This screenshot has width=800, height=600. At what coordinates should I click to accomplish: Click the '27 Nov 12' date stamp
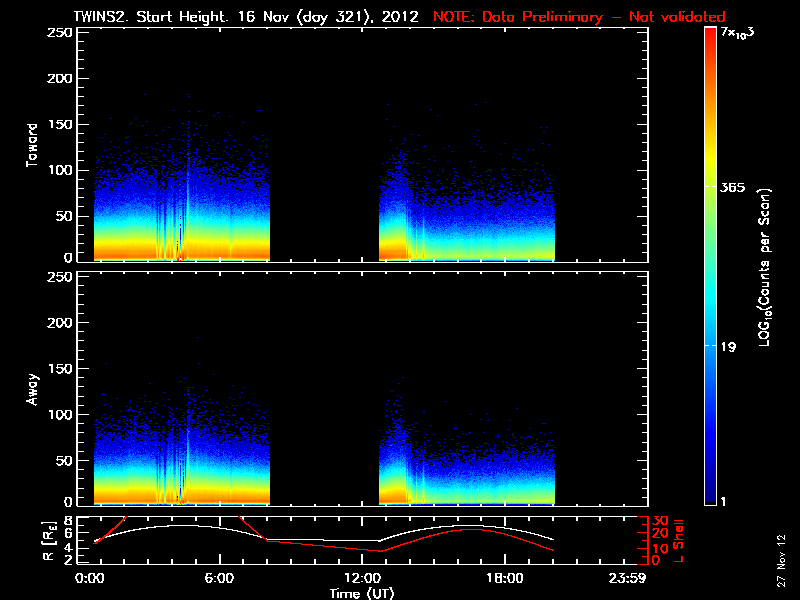coord(780,566)
